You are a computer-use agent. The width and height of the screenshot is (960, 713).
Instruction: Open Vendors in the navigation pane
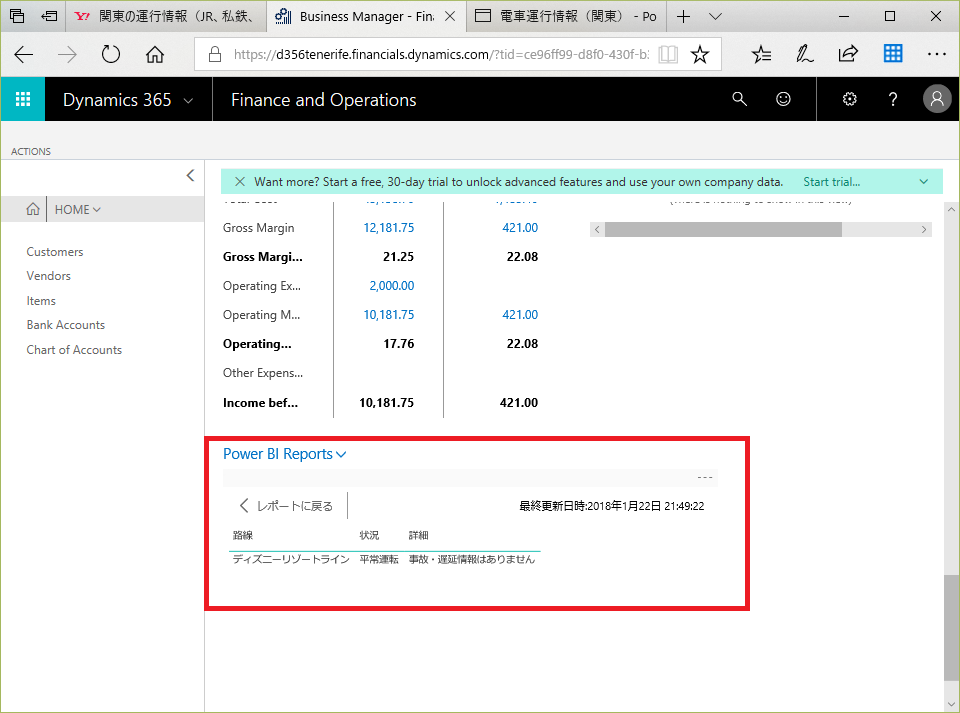click(48, 276)
